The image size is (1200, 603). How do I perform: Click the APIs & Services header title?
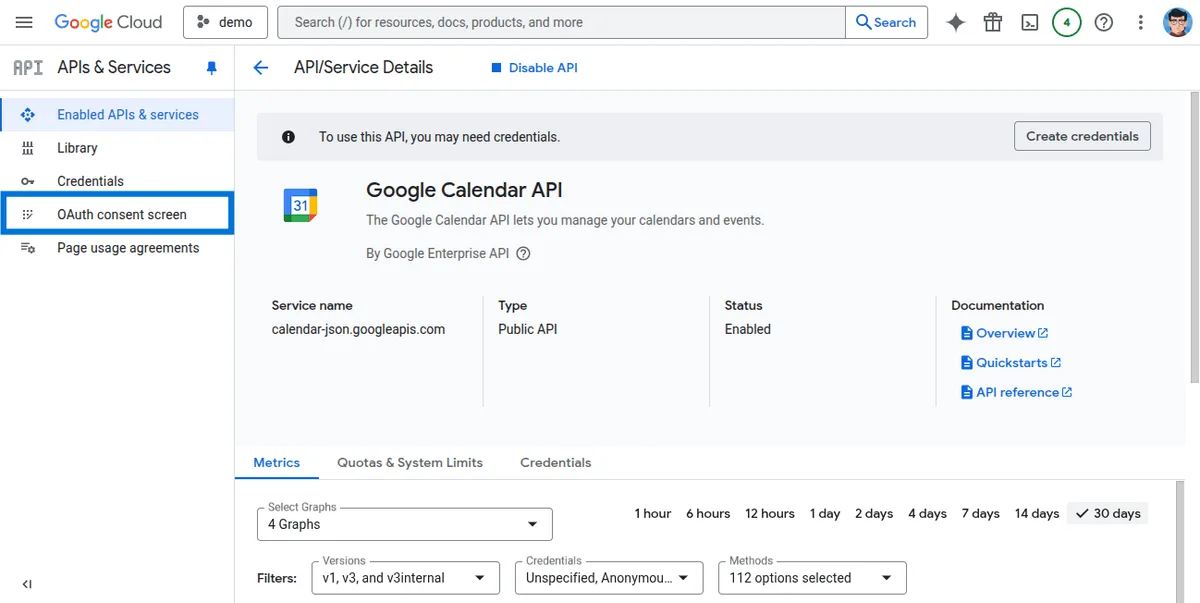tap(114, 67)
